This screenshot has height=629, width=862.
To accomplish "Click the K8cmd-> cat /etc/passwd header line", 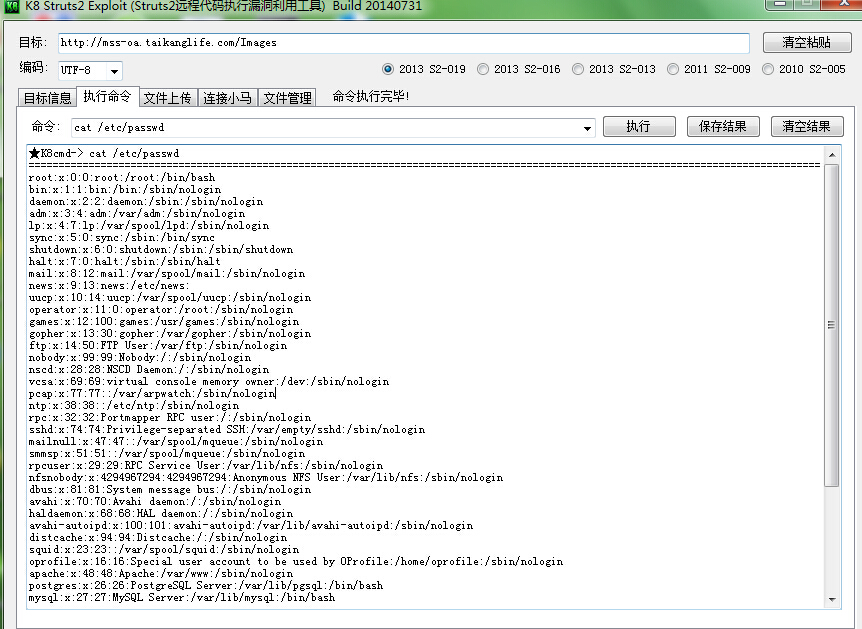I will click(x=104, y=153).
